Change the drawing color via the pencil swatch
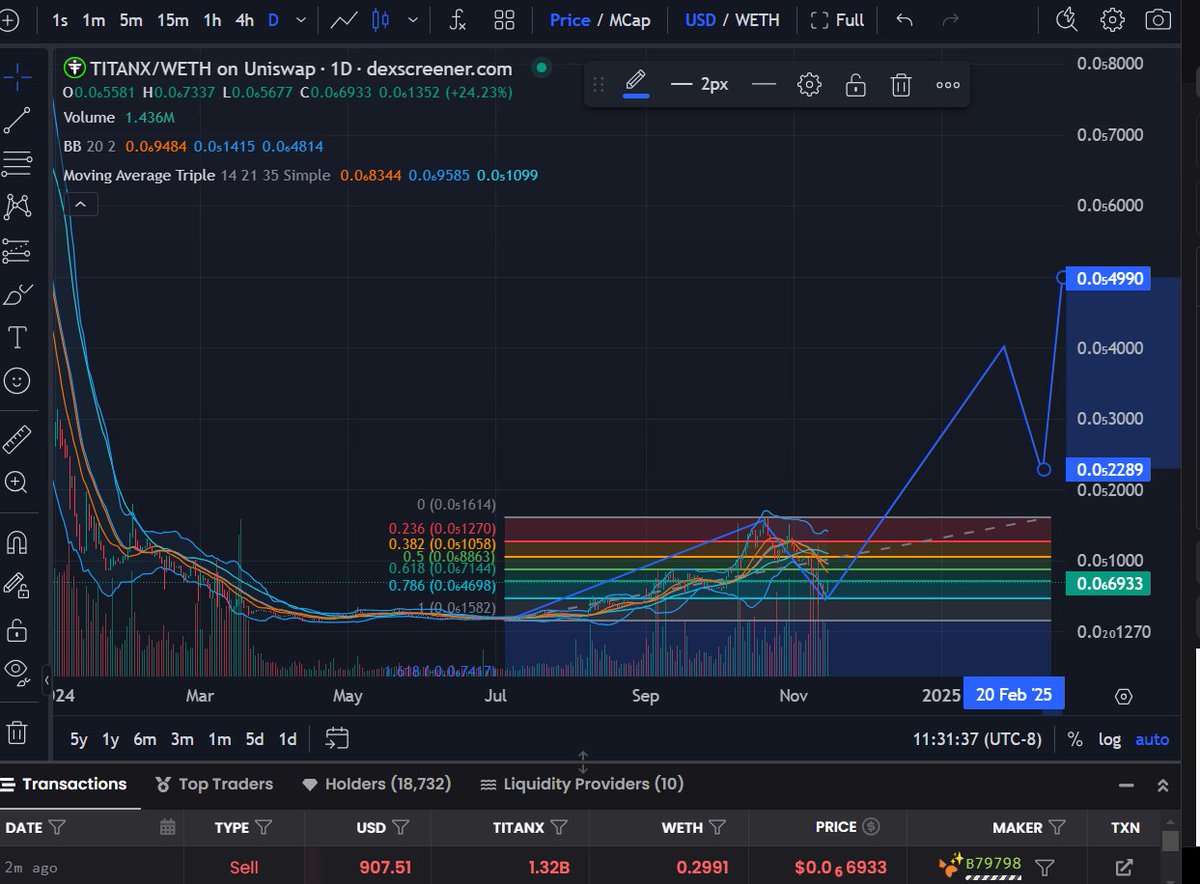The height and width of the screenshot is (884, 1200). click(637, 84)
